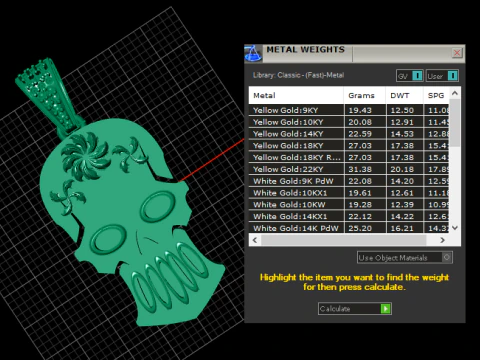
Task: Select the Yellow Gold:10KY row
Action: pos(349,122)
